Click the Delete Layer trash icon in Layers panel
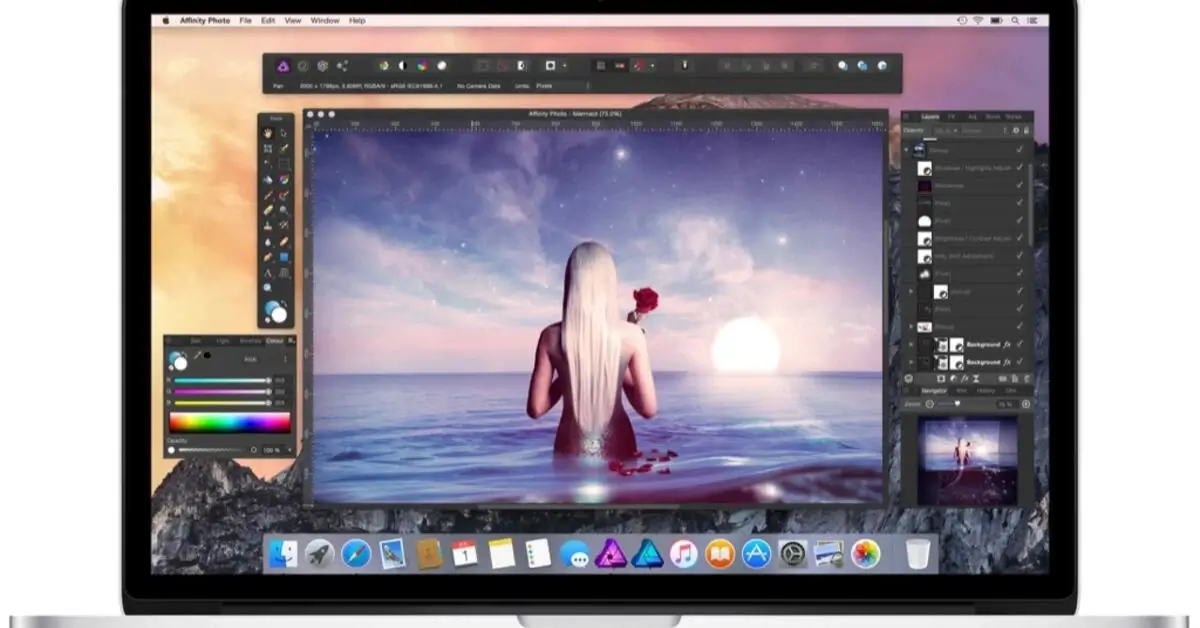 point(1027,378)
